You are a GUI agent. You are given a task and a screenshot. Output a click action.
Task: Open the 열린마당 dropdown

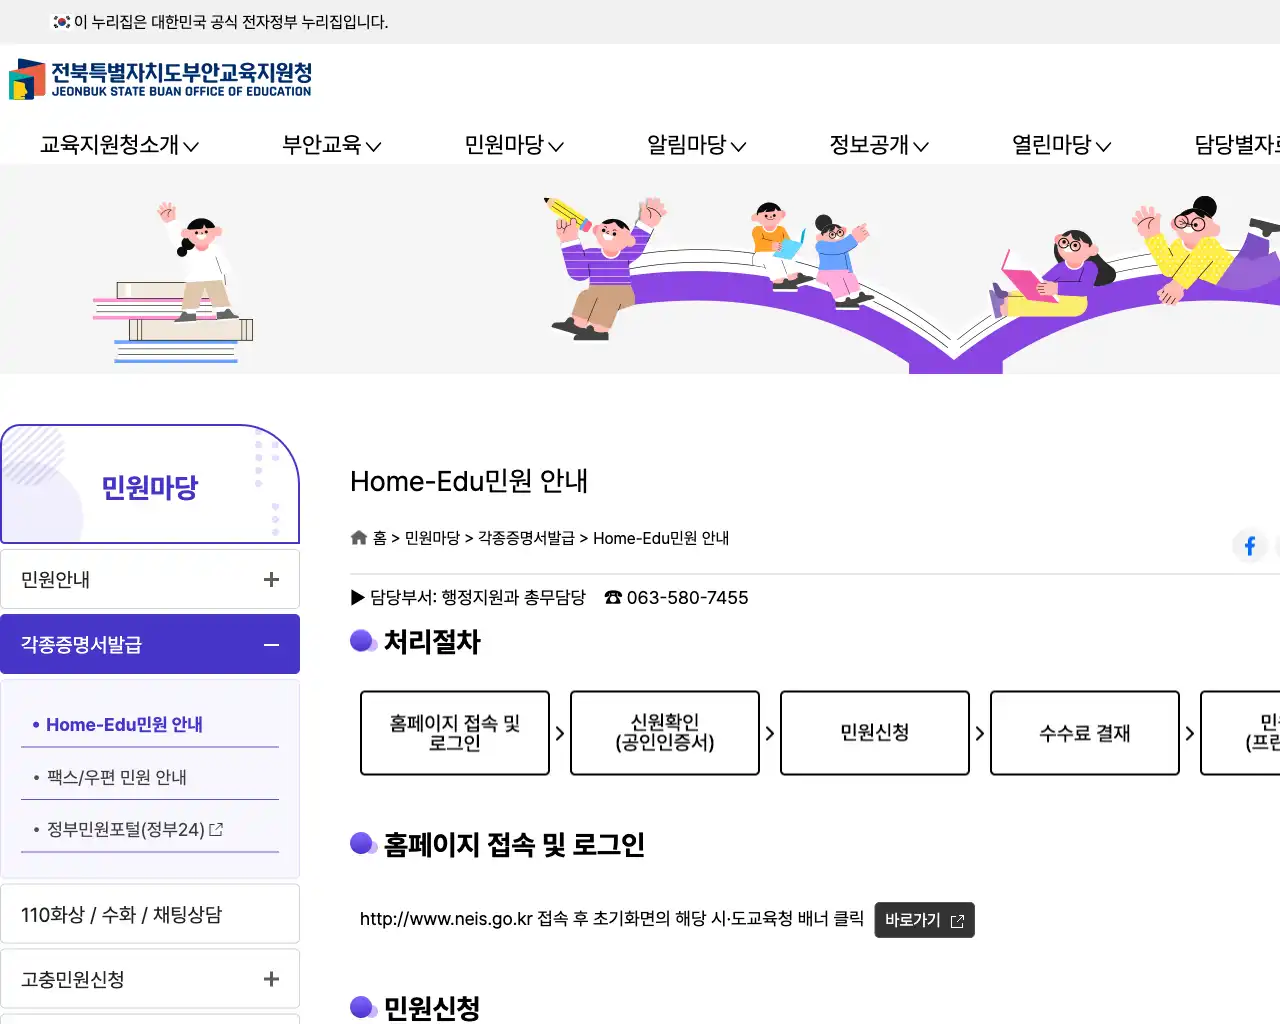[x=1062, y=145]
